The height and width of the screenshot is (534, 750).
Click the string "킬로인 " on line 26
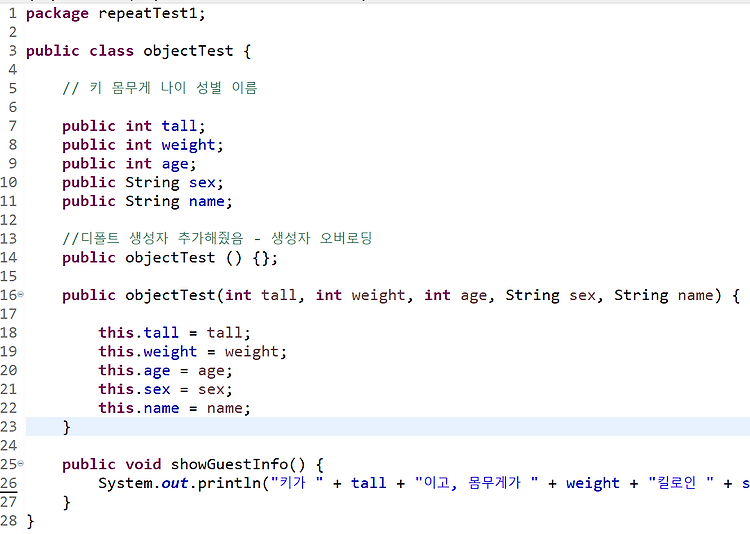pyautogui.click(x=681, y=483)
